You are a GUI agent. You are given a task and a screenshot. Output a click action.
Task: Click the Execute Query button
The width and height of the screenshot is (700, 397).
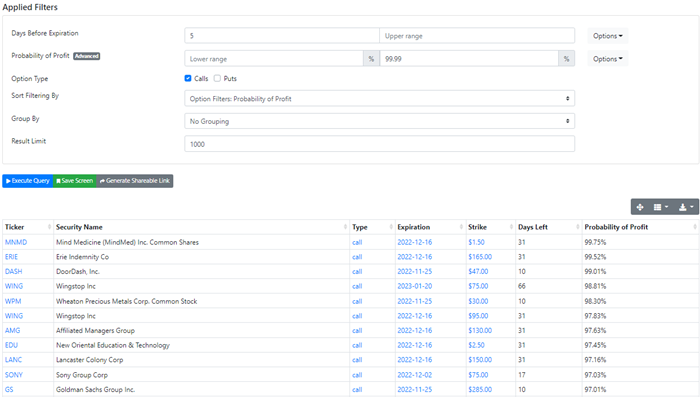(x=28, y=181)
